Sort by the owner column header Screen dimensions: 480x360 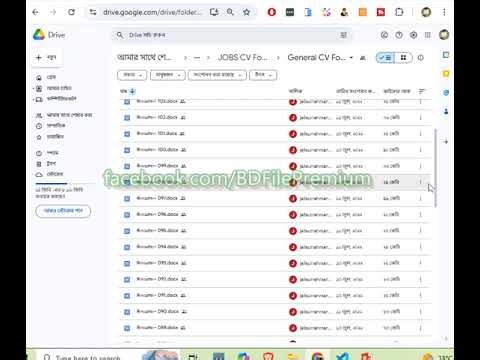pyautogui.click(x=295, y=91)
